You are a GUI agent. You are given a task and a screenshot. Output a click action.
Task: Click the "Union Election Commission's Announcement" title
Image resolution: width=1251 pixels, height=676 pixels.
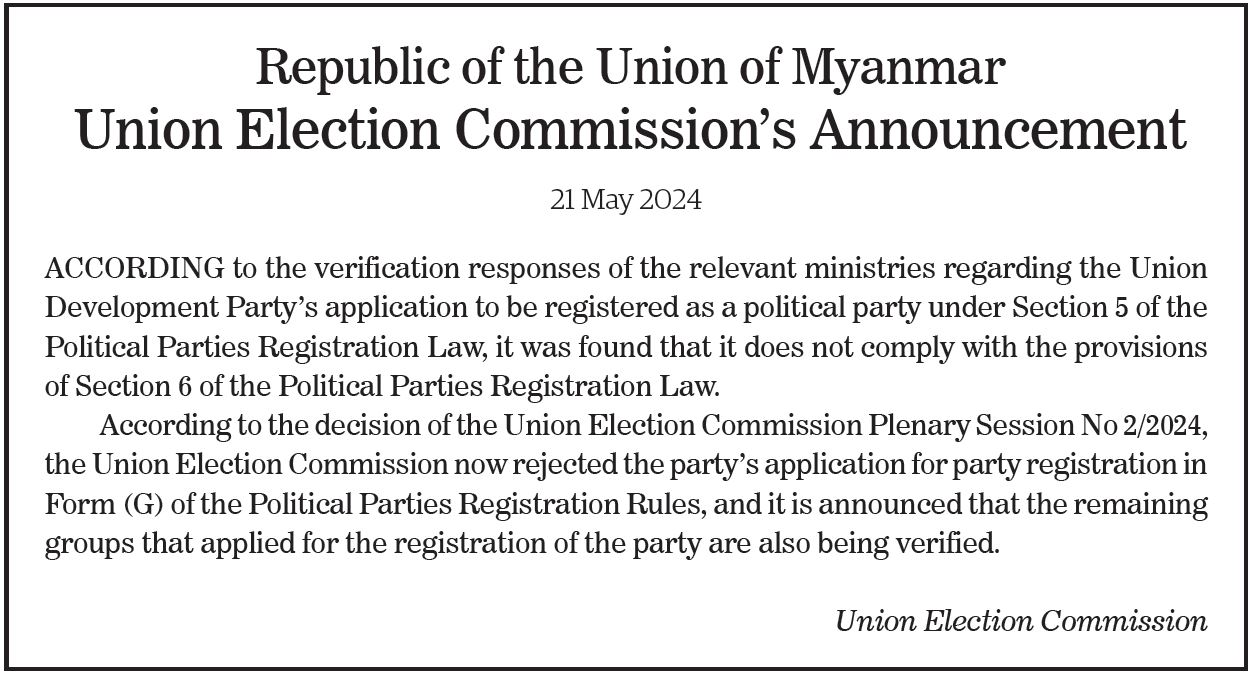pyautogui.click(x=630, y=131)
